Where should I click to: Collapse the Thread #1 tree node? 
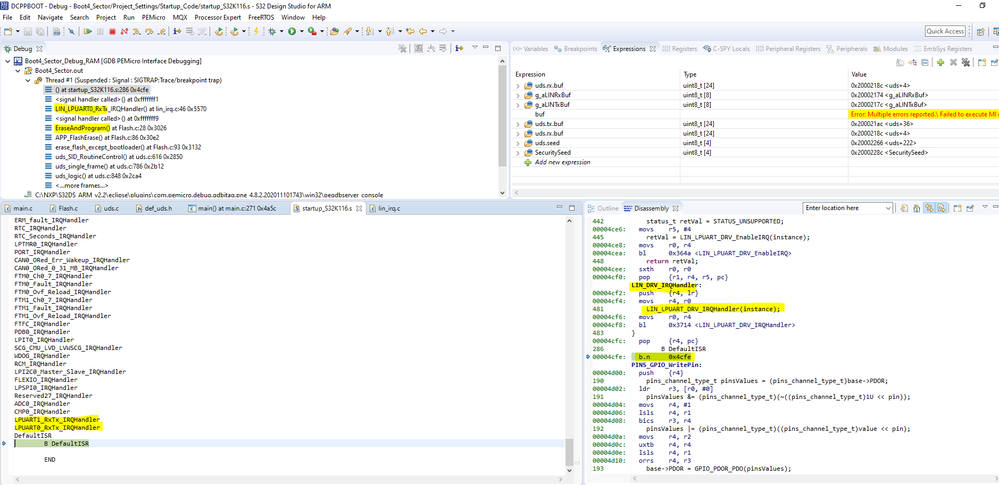[x=28, y=81]
